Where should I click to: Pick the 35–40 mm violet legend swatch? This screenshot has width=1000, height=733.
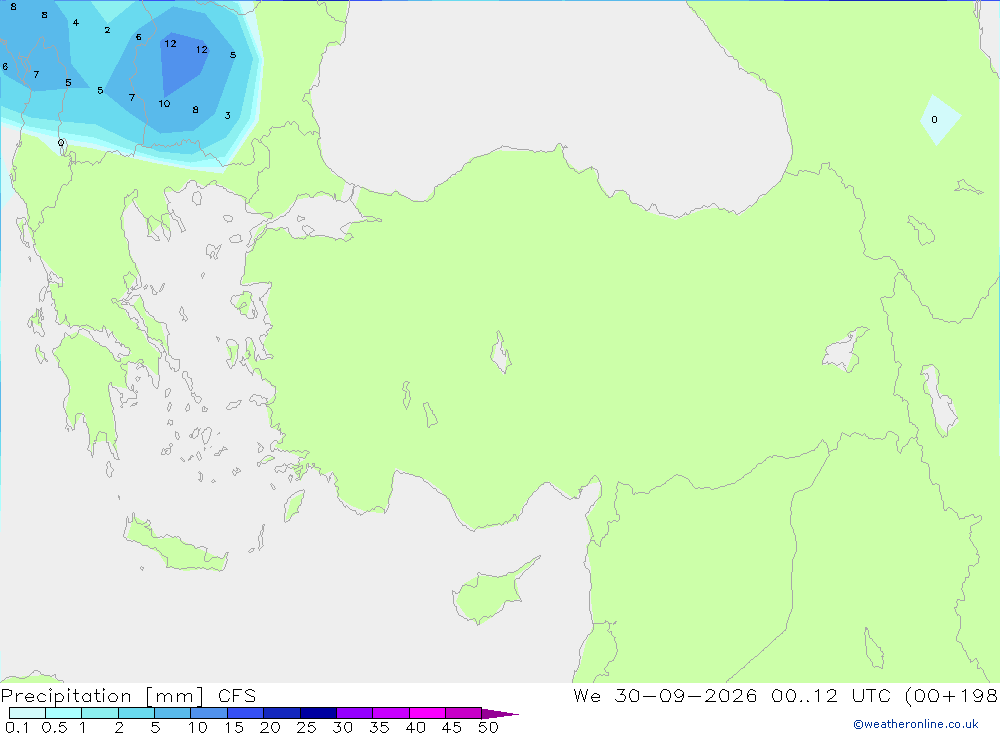pyautogui.click(x=391, y=713)
